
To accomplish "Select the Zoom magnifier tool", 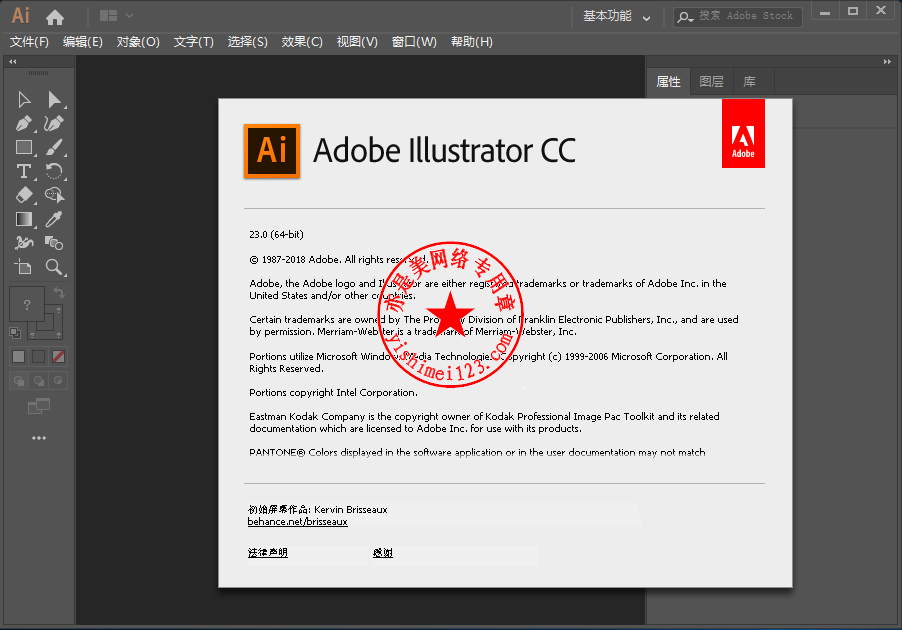I will pyautogui.click(x=54, y=267).
